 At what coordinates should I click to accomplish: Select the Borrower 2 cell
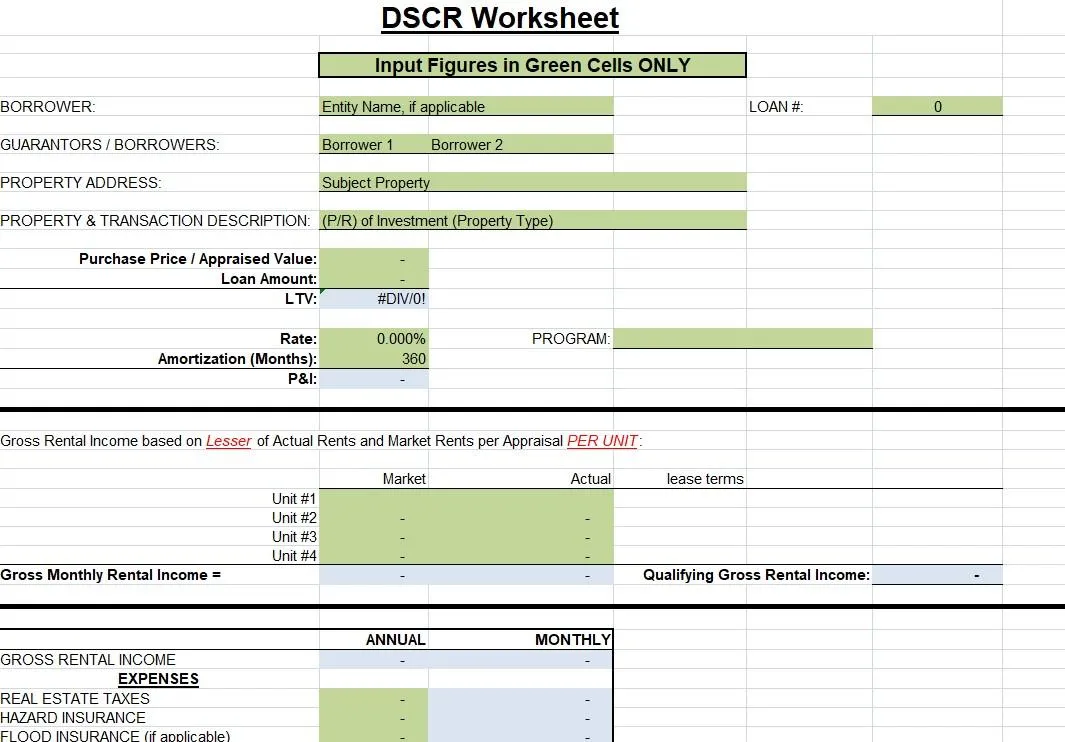pos(521,145)
